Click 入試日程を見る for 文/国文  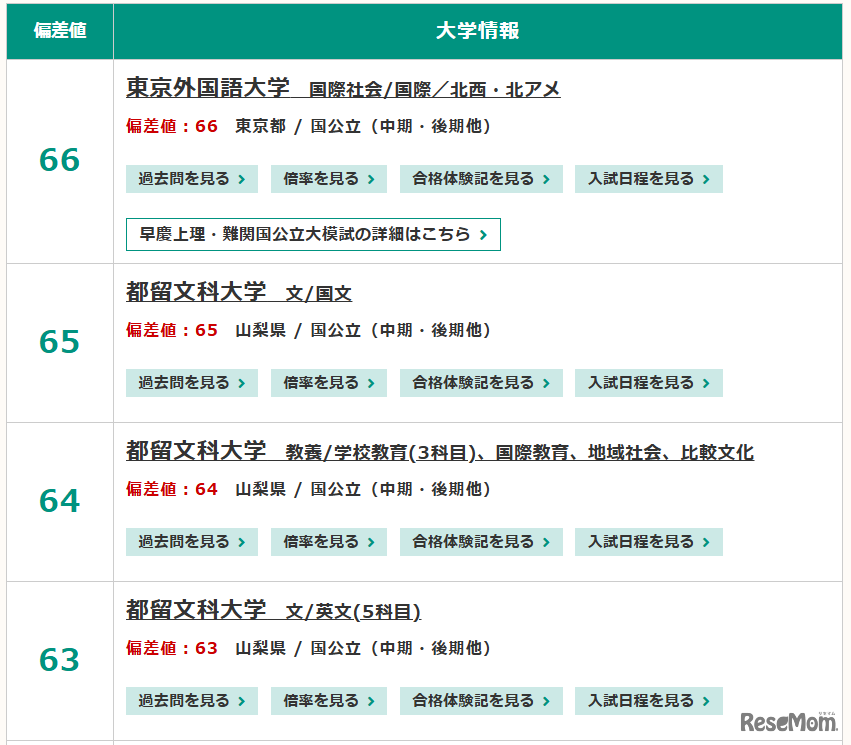click(x=648, y=383)
